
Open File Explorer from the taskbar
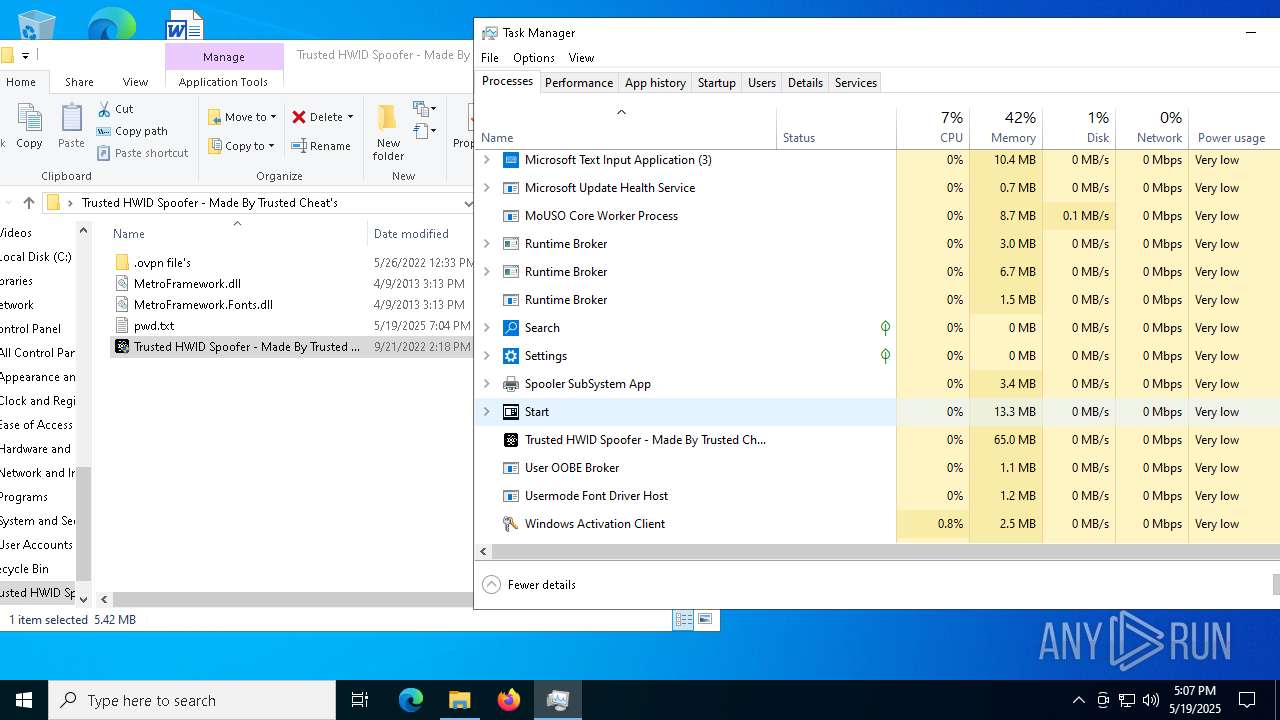(460, 700)
